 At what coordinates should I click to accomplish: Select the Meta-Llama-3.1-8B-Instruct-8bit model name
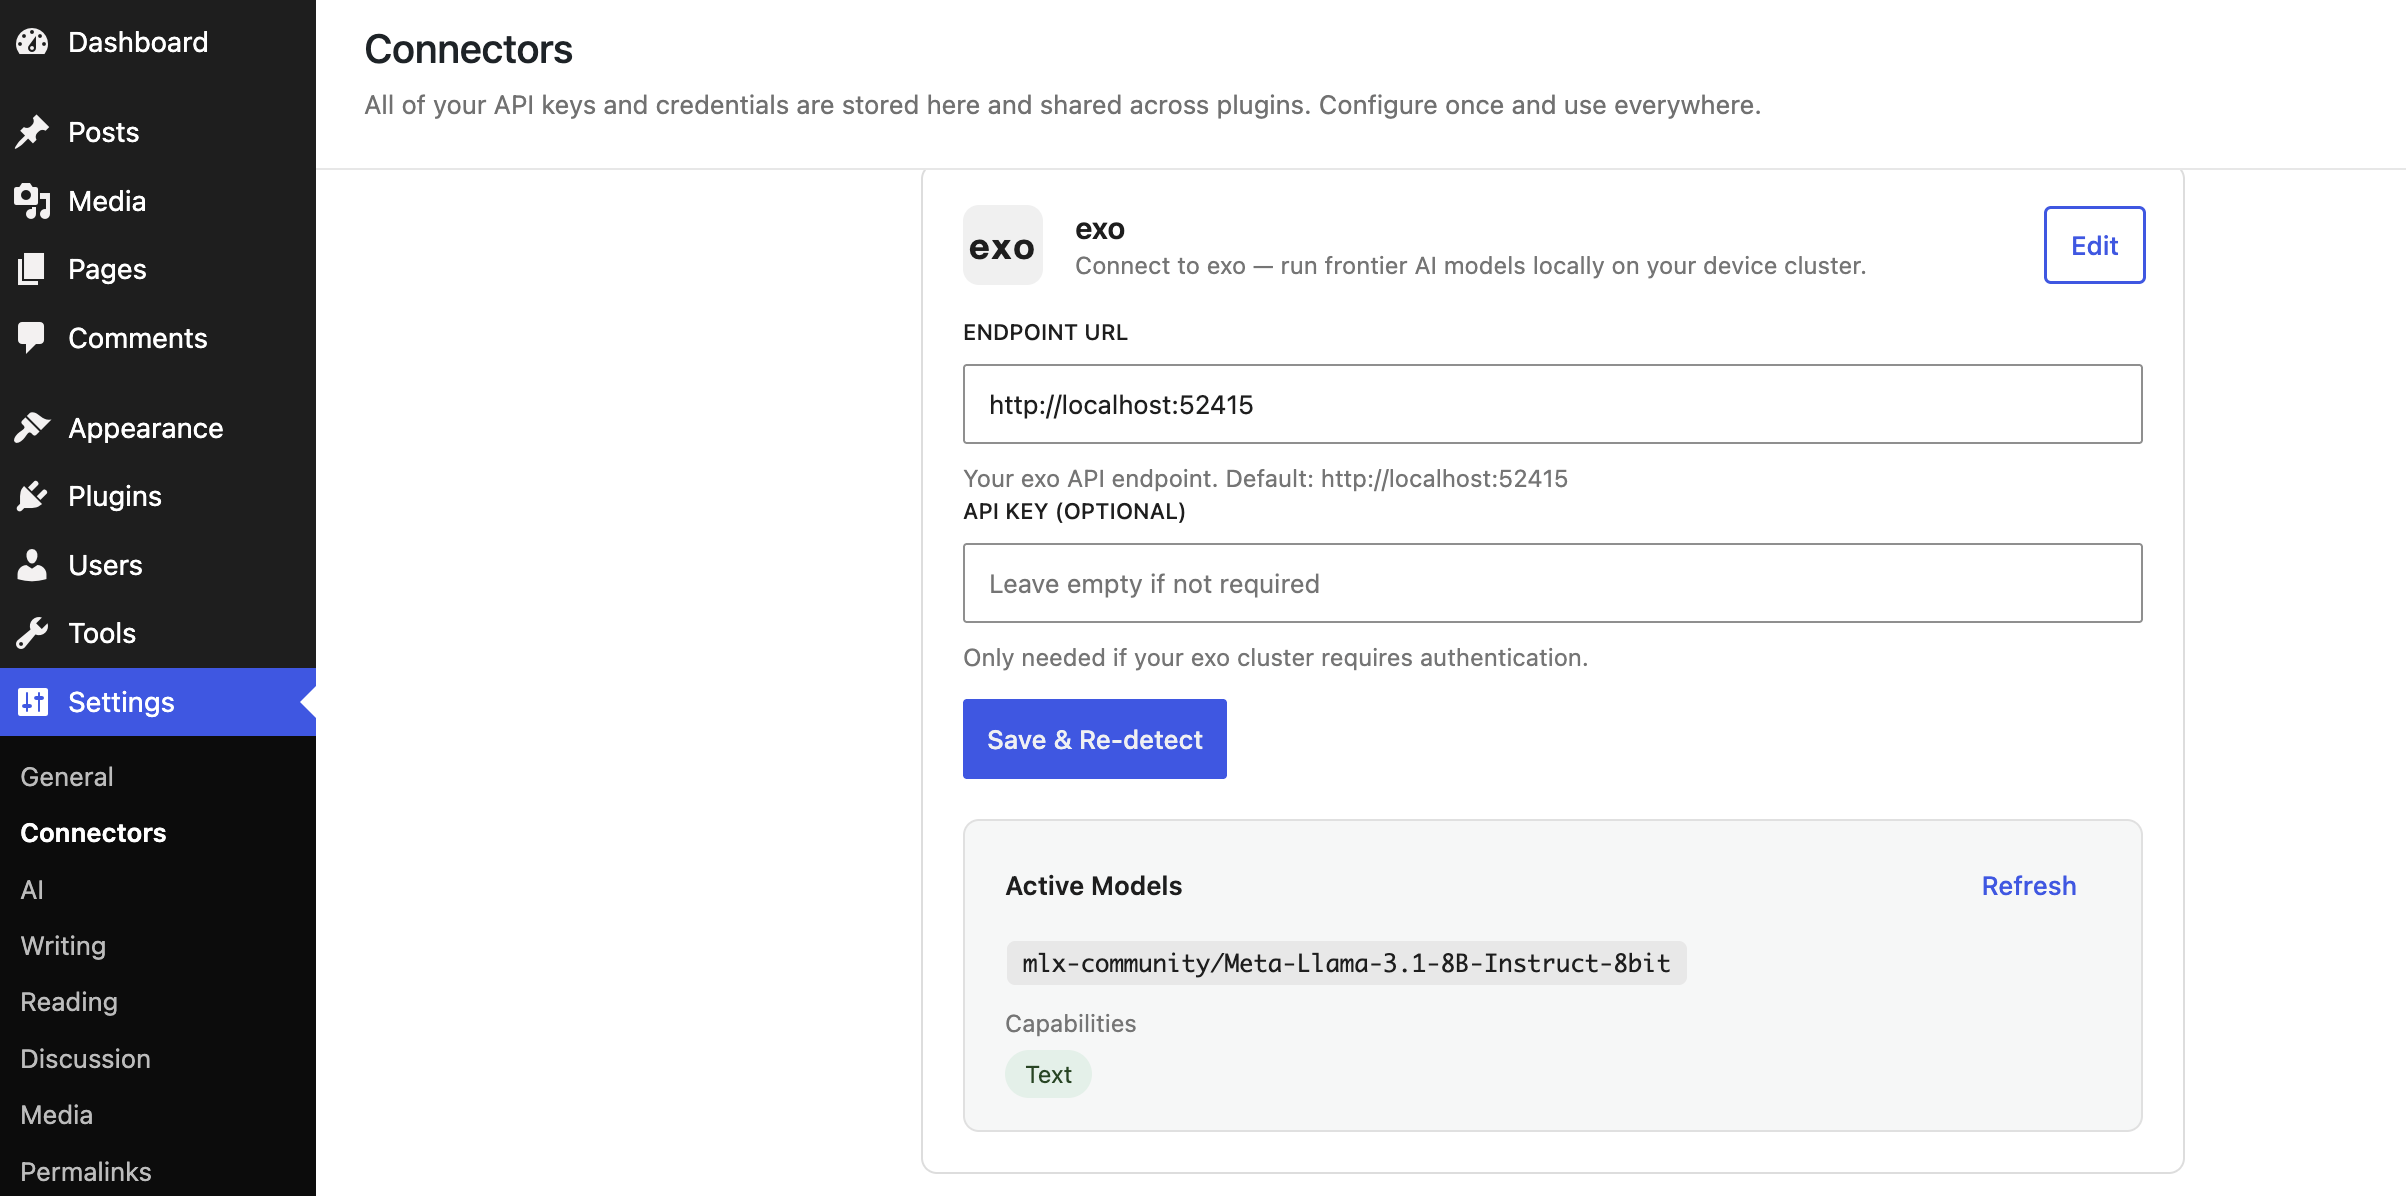[x=1346, y=963]
